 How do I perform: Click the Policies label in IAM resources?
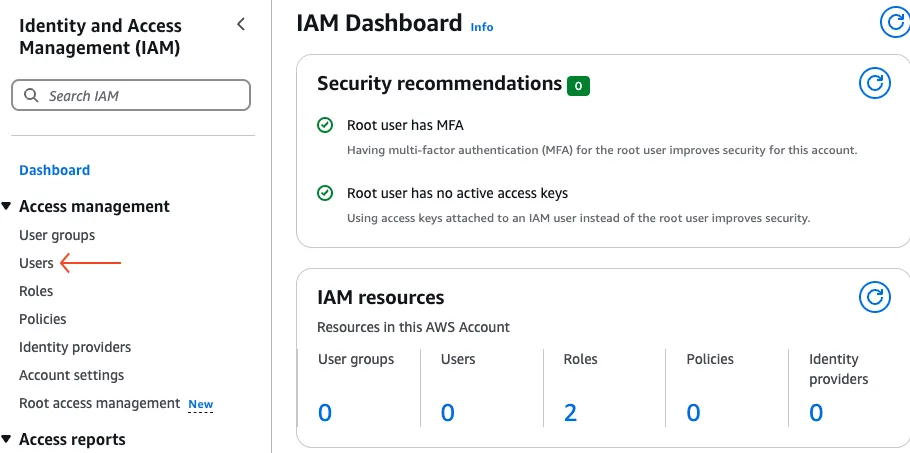[710, 359]
